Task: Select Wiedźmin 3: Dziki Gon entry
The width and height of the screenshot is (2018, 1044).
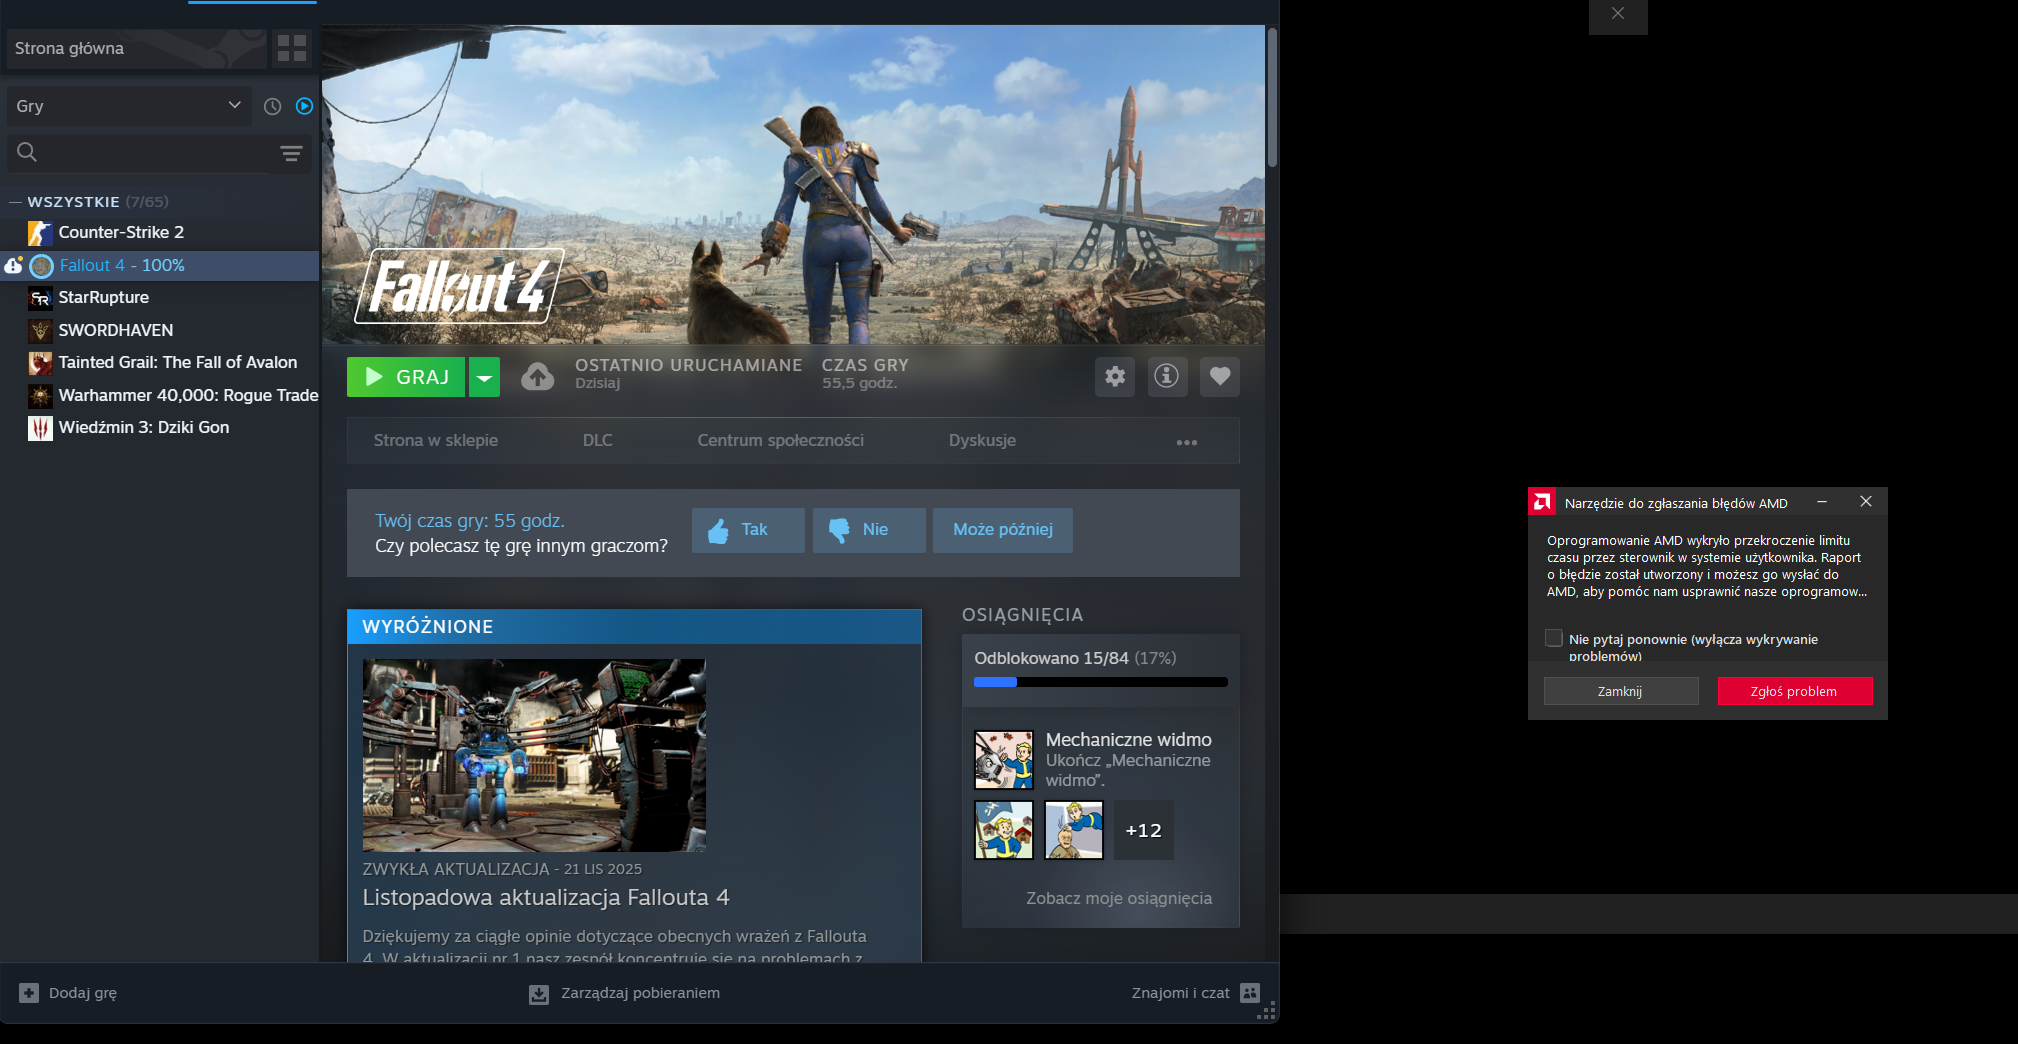Action: [160, 428]
